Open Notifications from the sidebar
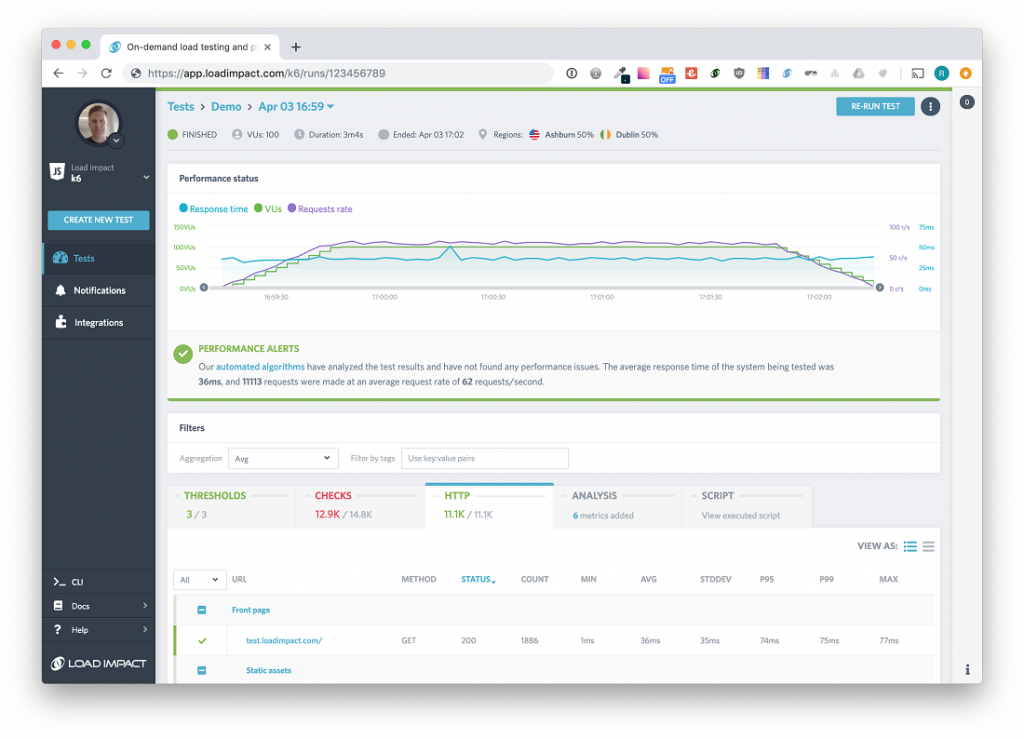 tap(92, 290)
